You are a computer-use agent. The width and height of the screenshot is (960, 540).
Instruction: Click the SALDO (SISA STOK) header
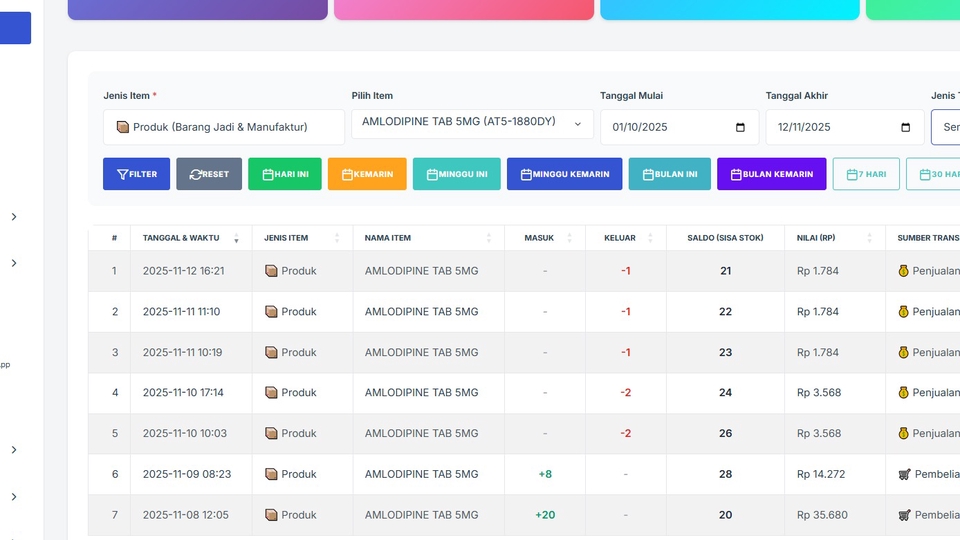(x=726, y=238)
